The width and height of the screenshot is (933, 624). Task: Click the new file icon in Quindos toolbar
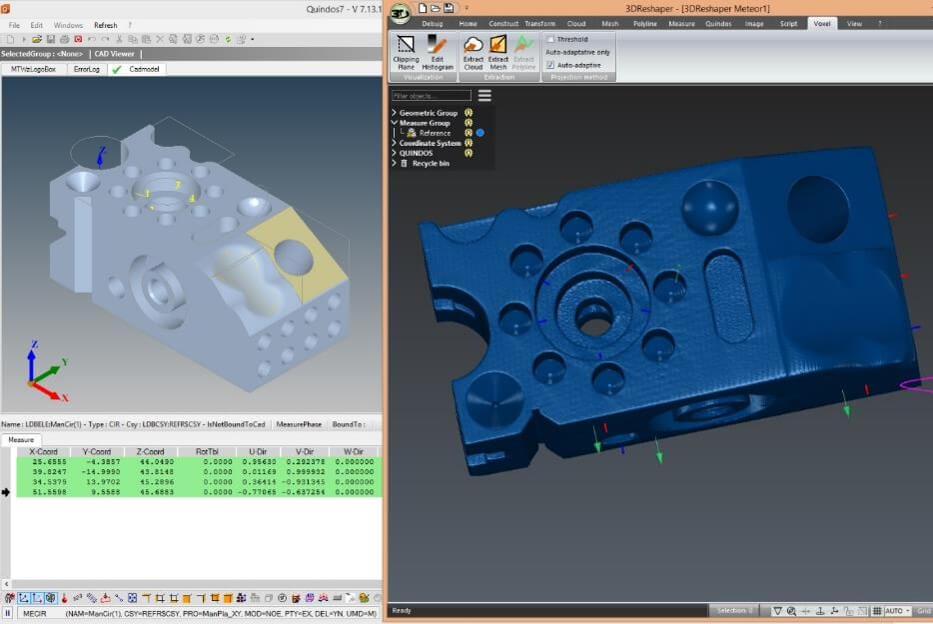[11, 39]
